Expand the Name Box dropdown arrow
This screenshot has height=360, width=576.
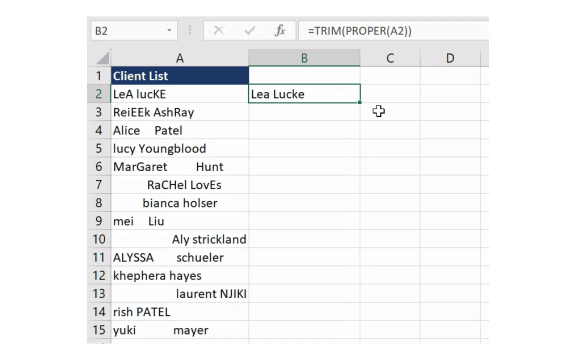[x=169, y=30]
